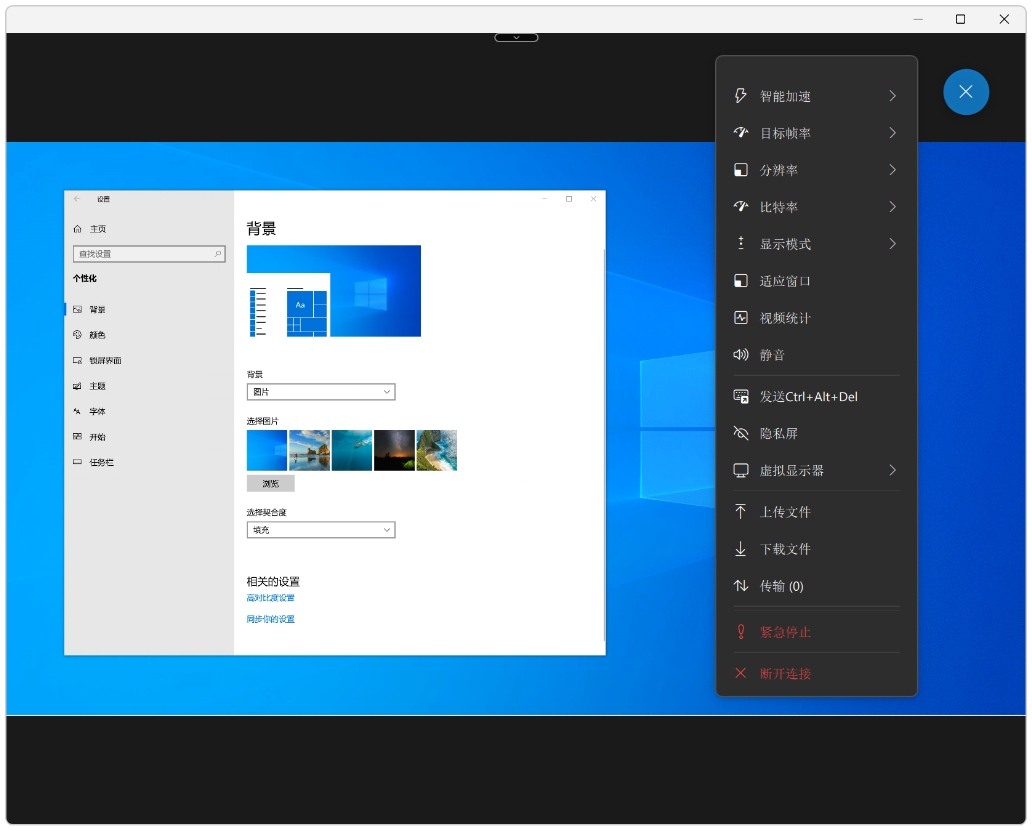Viewport: 1032px width, 831px height.
Task: Toggle 隐私屏 privacy screen entry
Action: (x=816, y=433)
